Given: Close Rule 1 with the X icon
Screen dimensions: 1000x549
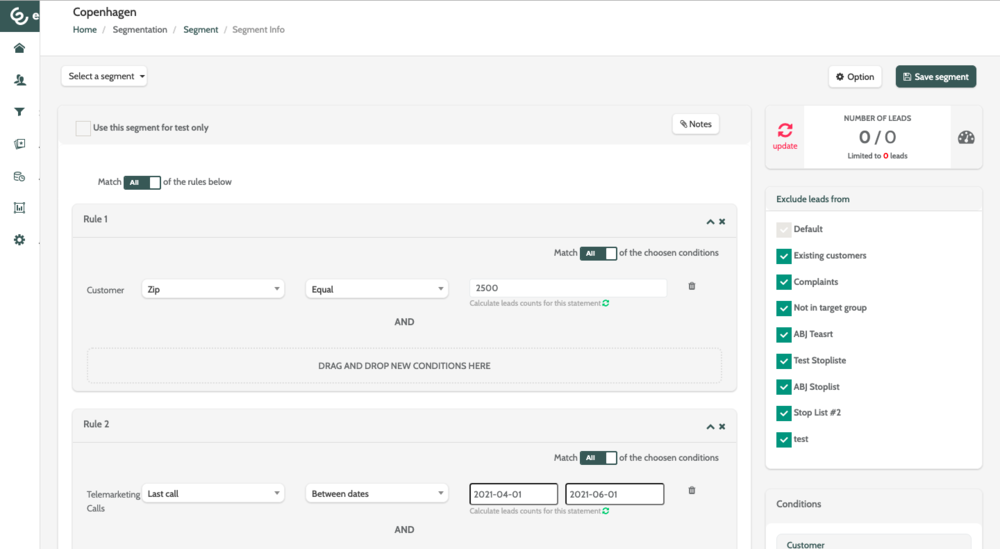Looking at the screenshot, I should [722, 222].
